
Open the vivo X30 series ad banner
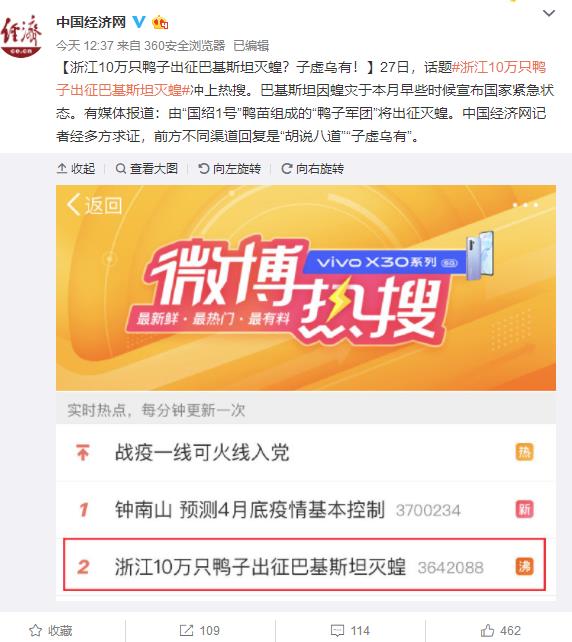398,260
